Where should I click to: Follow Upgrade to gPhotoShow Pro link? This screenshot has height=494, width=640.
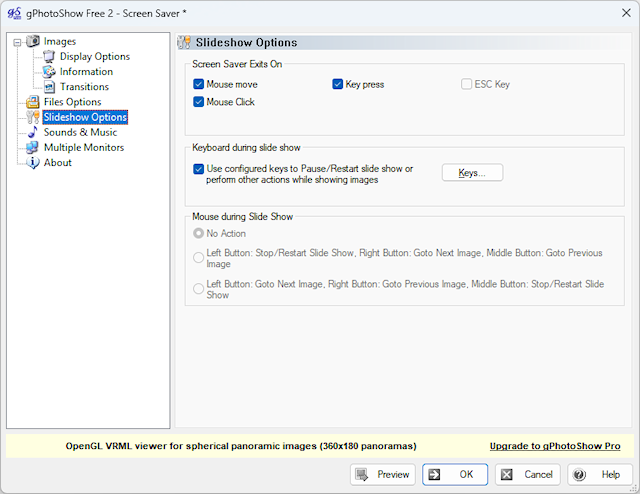click(555, 446)
